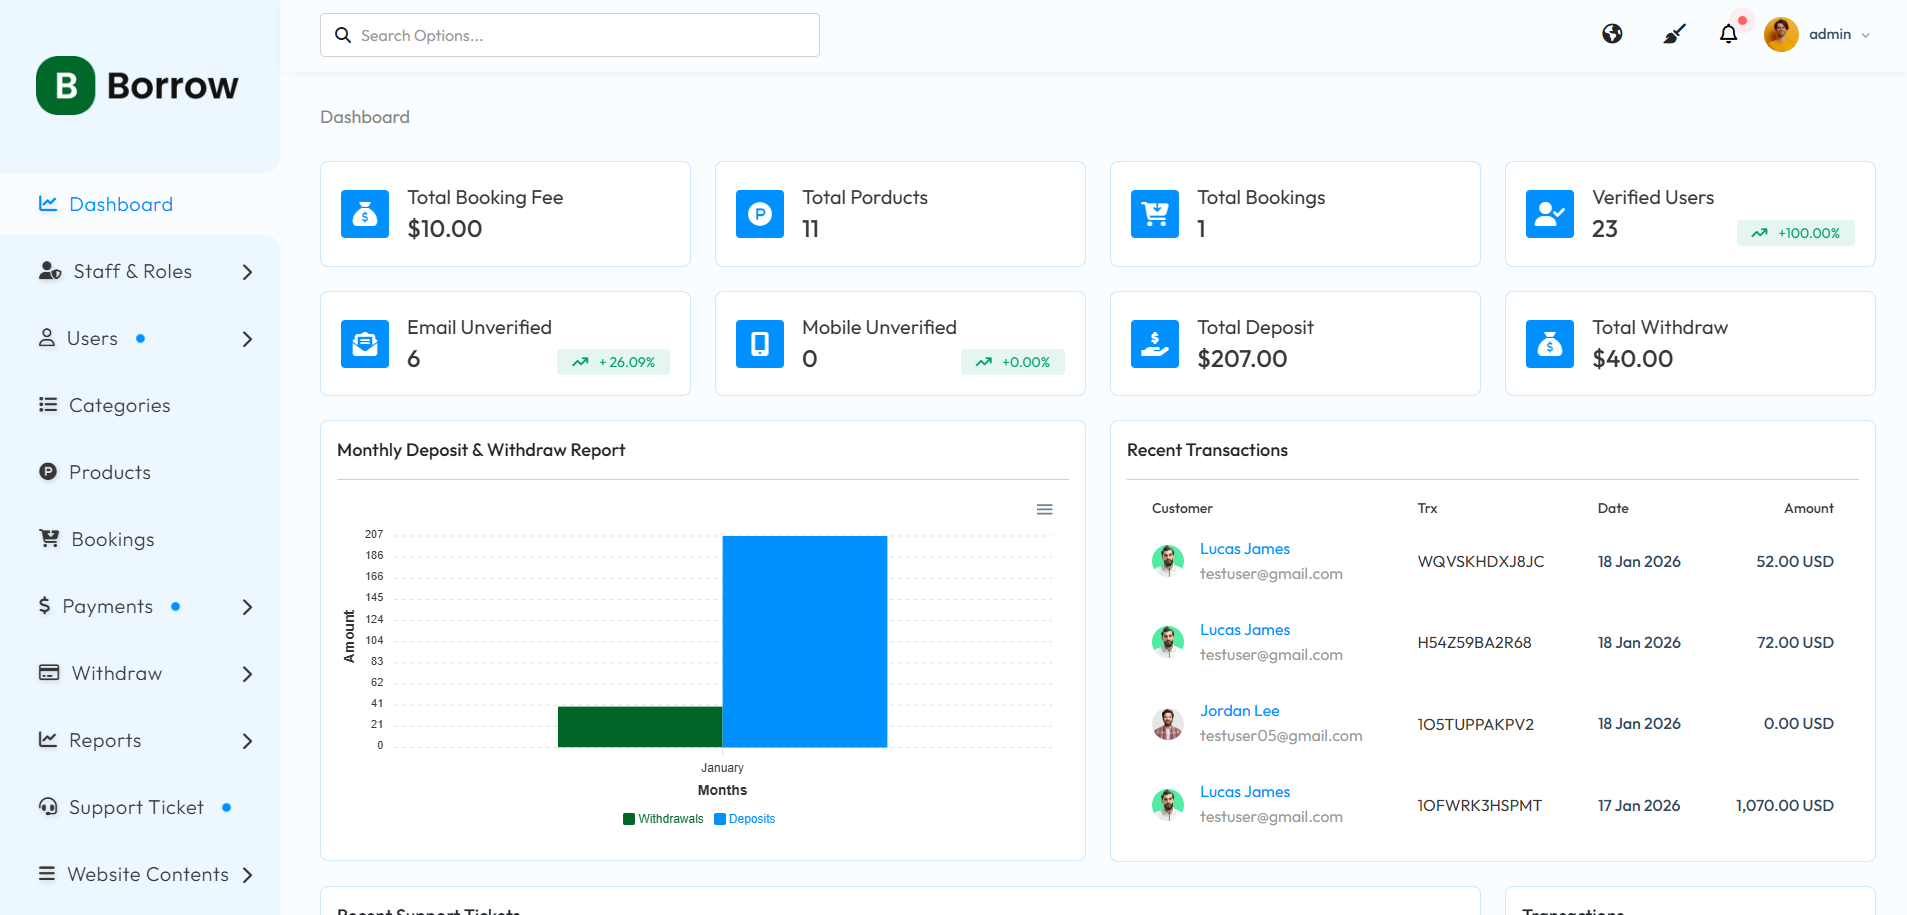This screenshot has width=1907, height=915.
Task: Open Jordan Lee's customer profile link
Action: 1239,711
